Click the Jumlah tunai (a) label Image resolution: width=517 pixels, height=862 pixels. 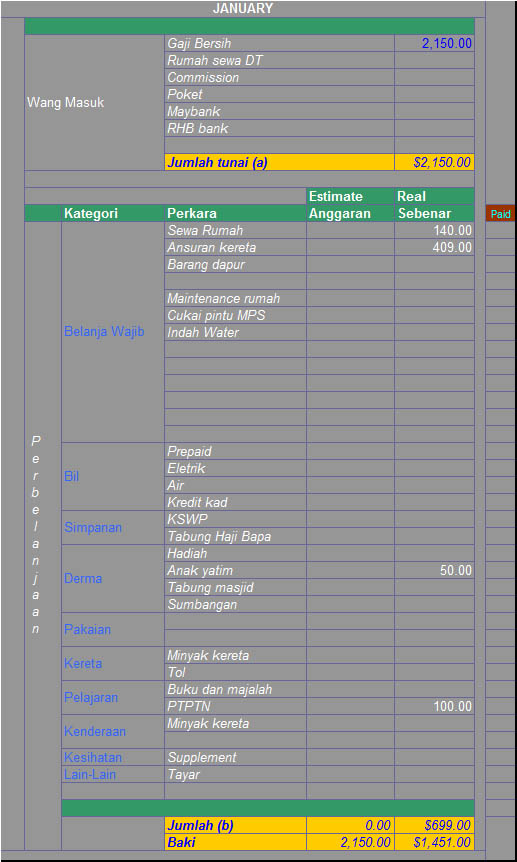pyautogui.click(x=279, y=163)
